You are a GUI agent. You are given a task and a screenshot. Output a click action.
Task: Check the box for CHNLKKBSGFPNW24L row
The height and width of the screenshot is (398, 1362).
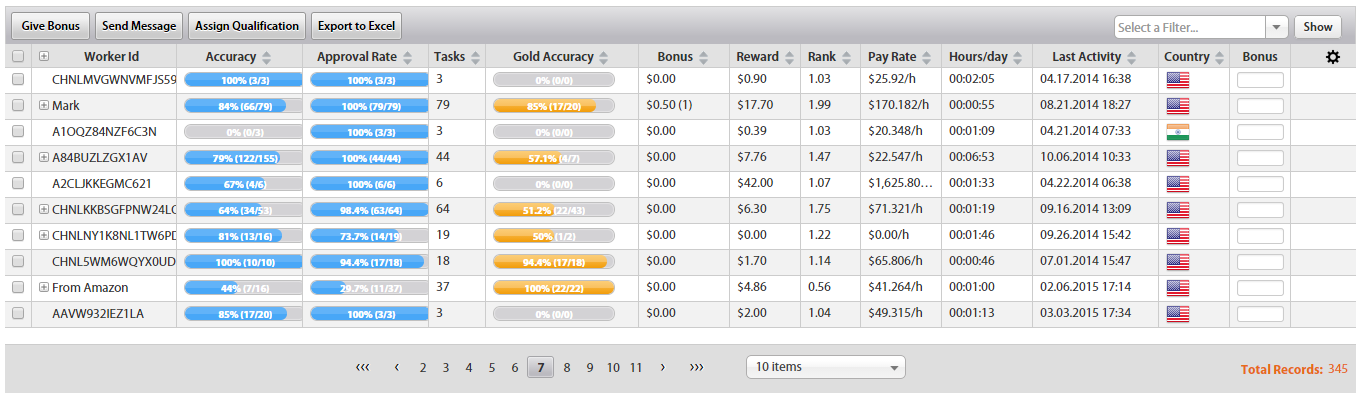click(x=18, y=209)
